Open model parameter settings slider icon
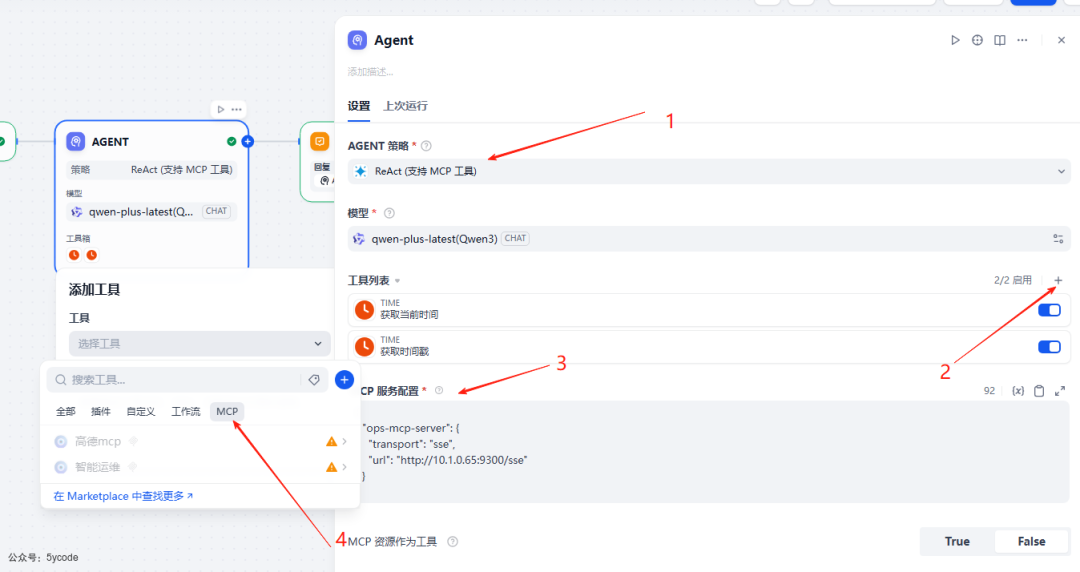 [1058, 239]
